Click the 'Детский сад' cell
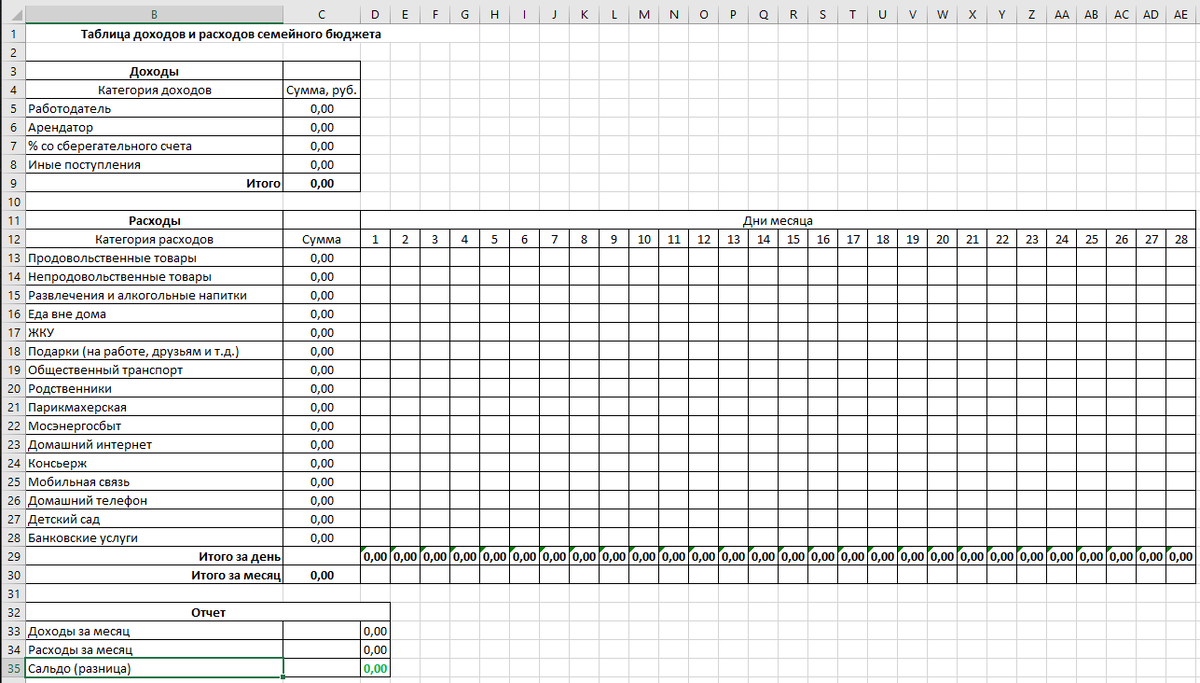 (154, 519)
